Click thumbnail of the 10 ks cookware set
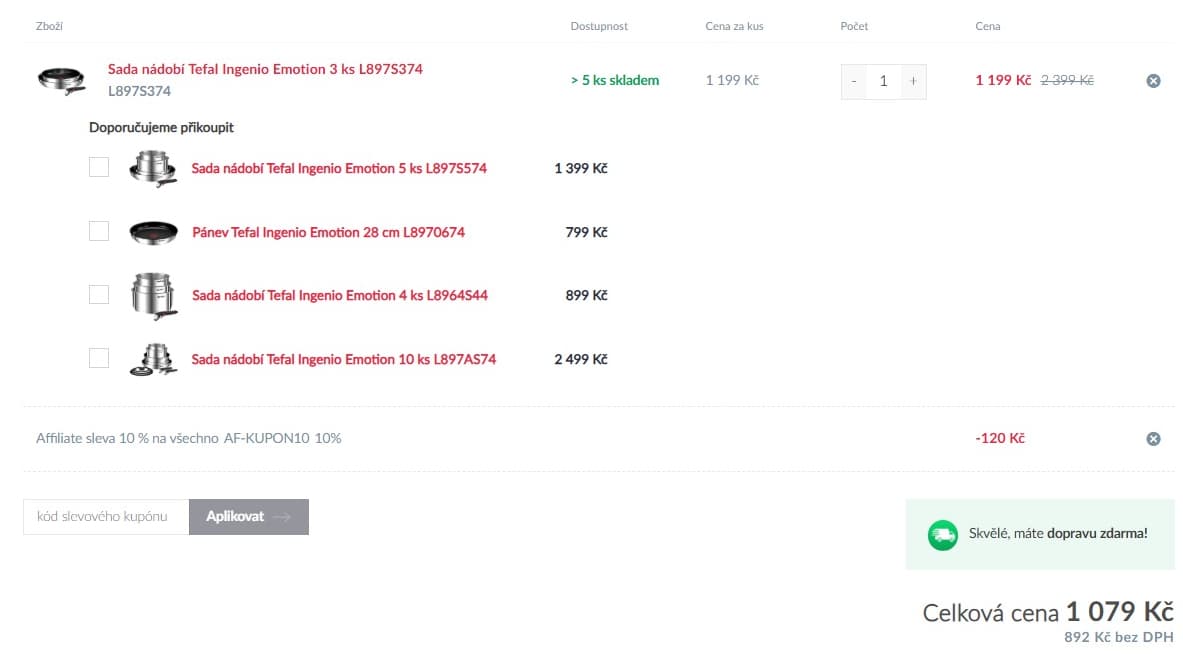Screen dimensions: 1183x664 point(154,359)
